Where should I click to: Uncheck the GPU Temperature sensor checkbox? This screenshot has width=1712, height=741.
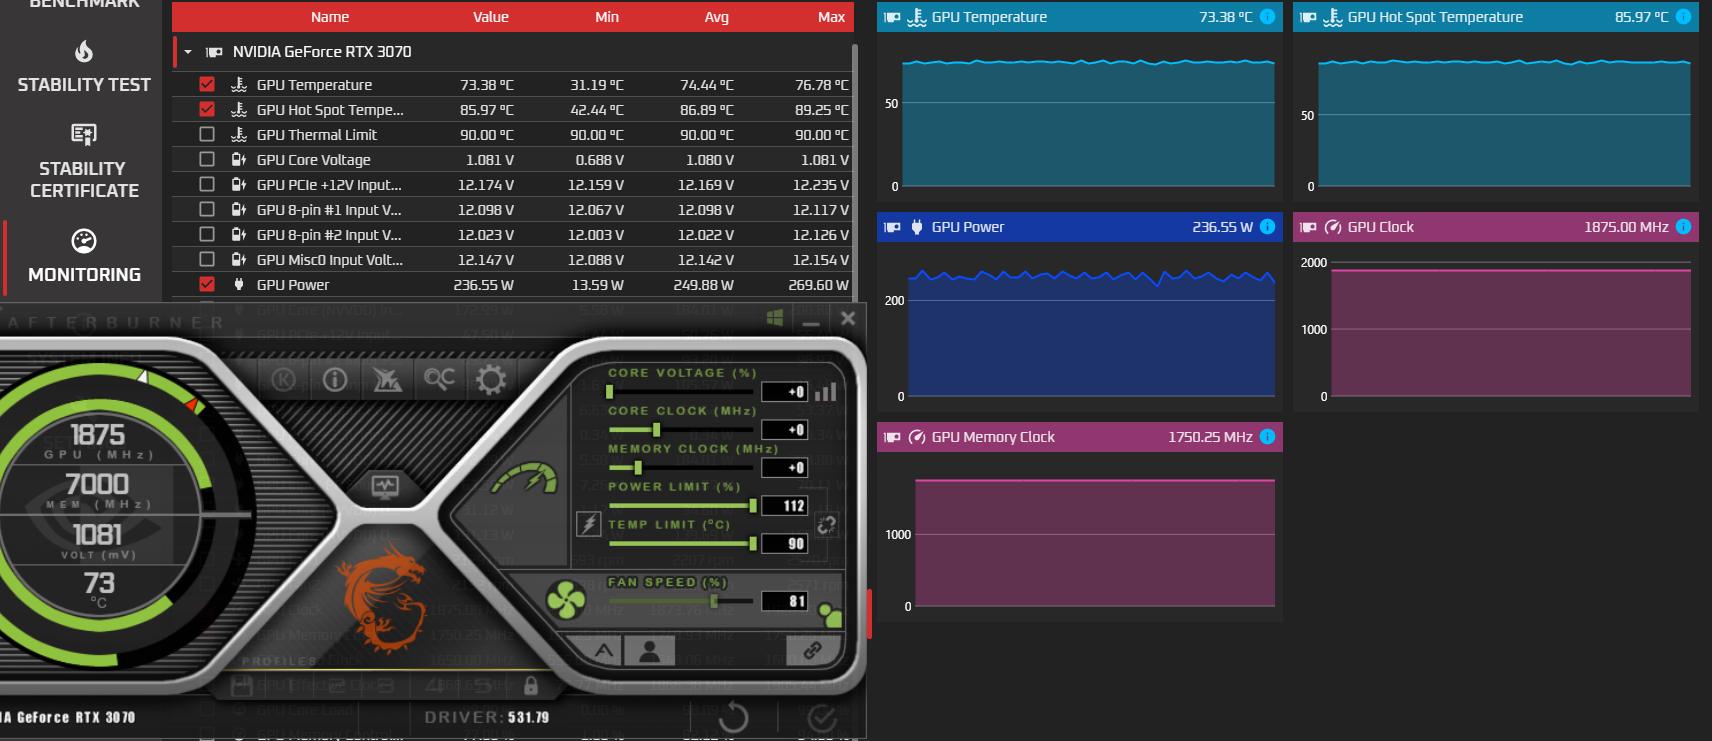tap(207, 84)
